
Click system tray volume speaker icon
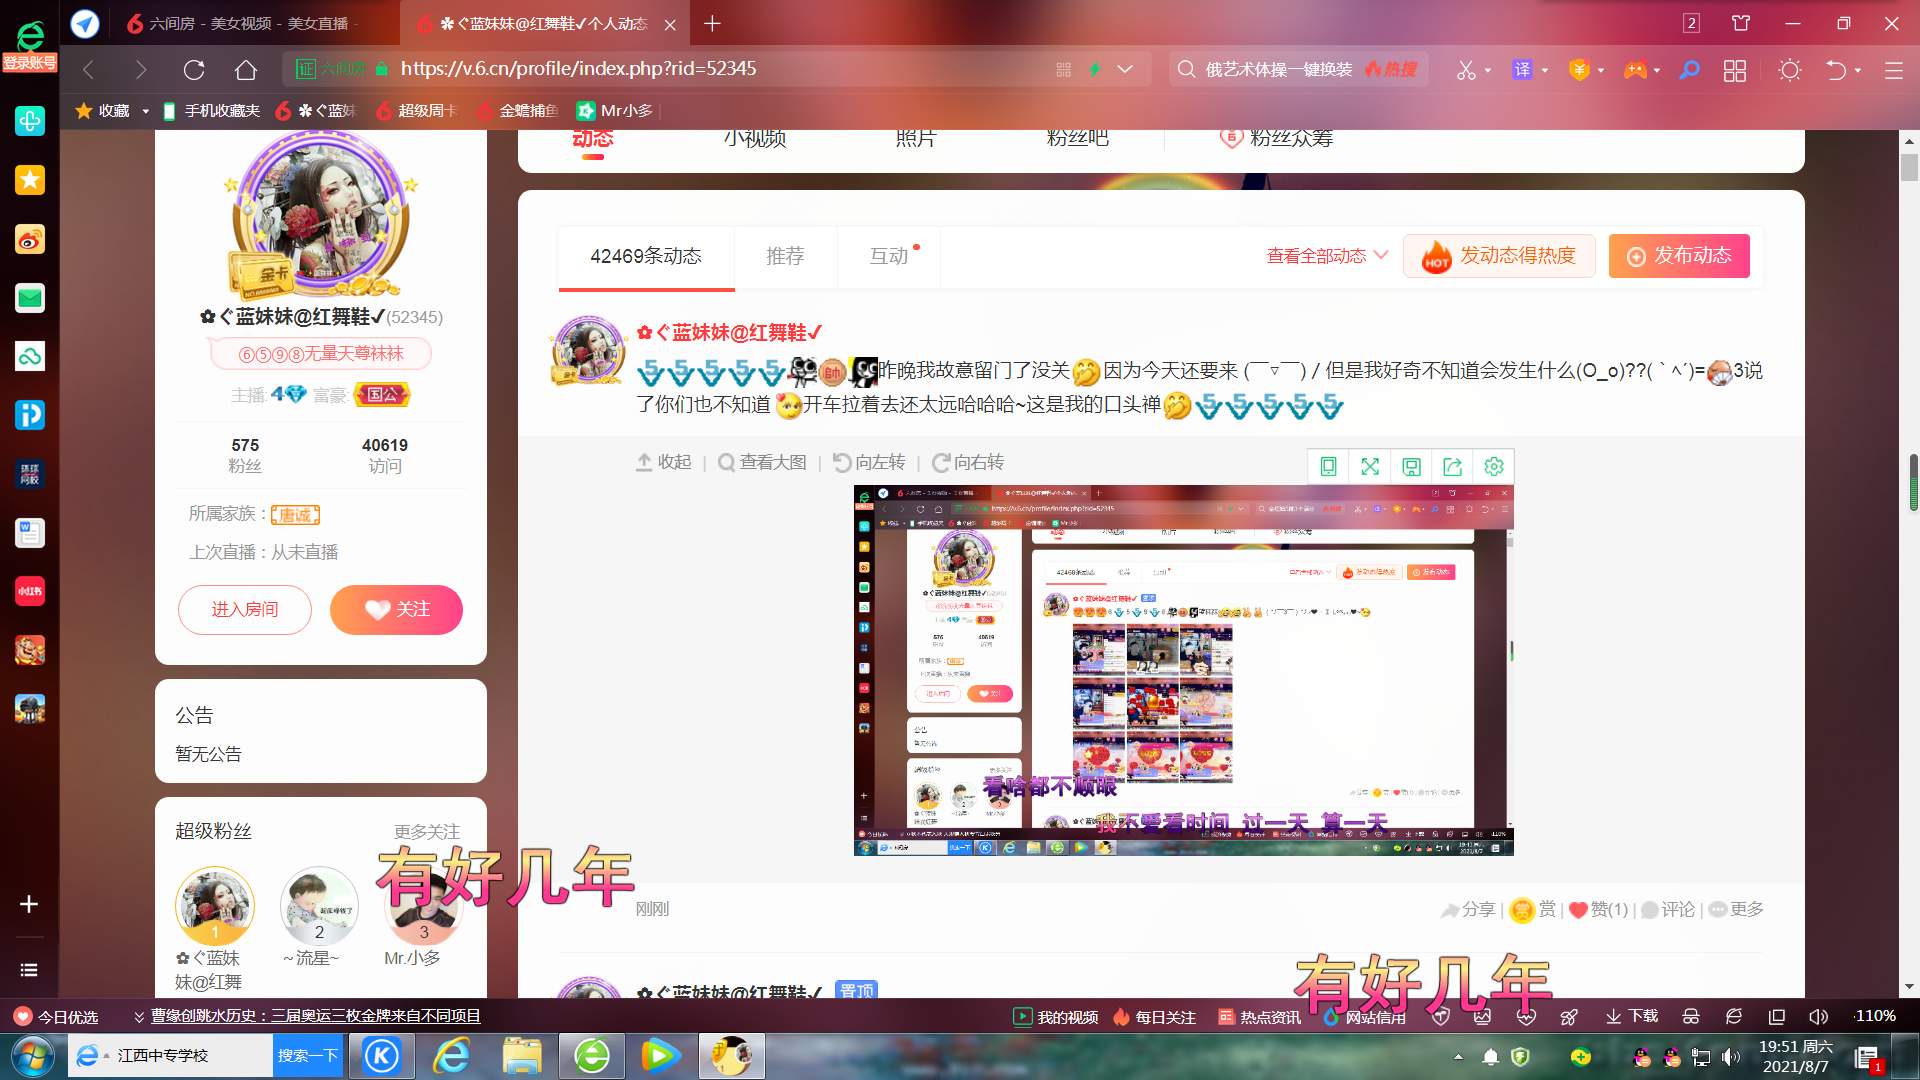[x=1731, y=1057]
